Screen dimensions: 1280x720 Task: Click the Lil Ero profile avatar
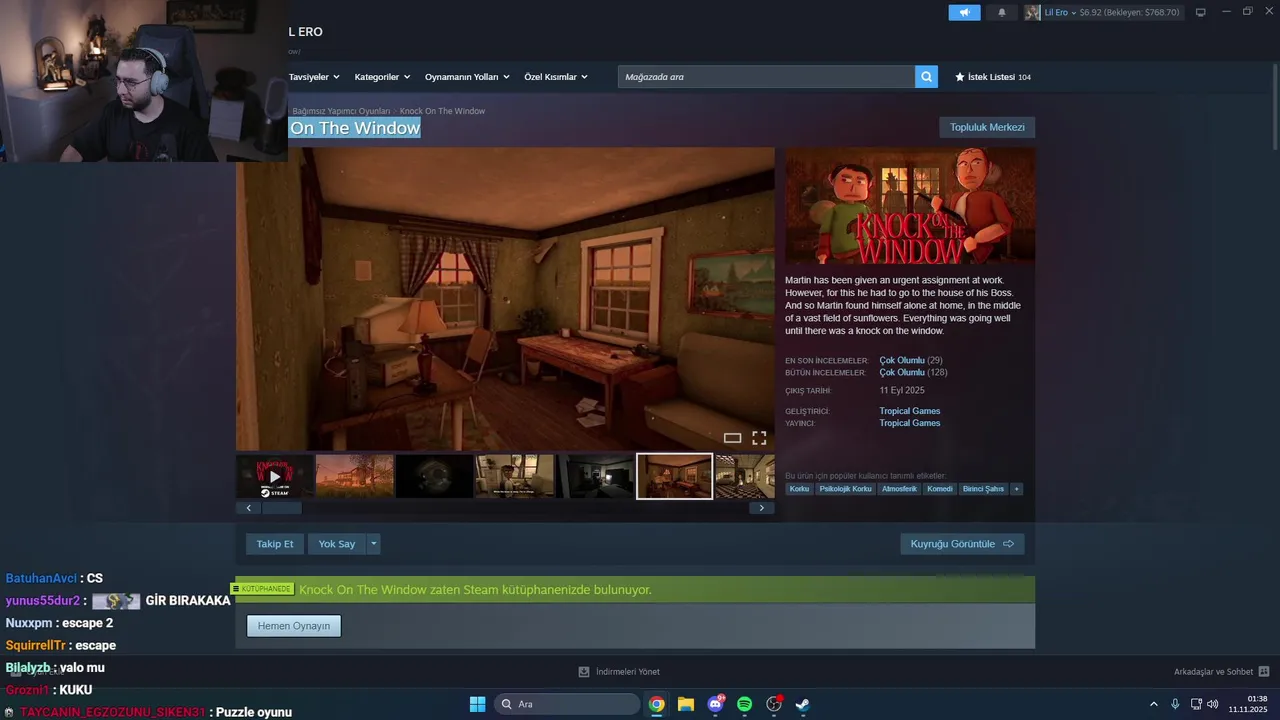(1032, 12)
